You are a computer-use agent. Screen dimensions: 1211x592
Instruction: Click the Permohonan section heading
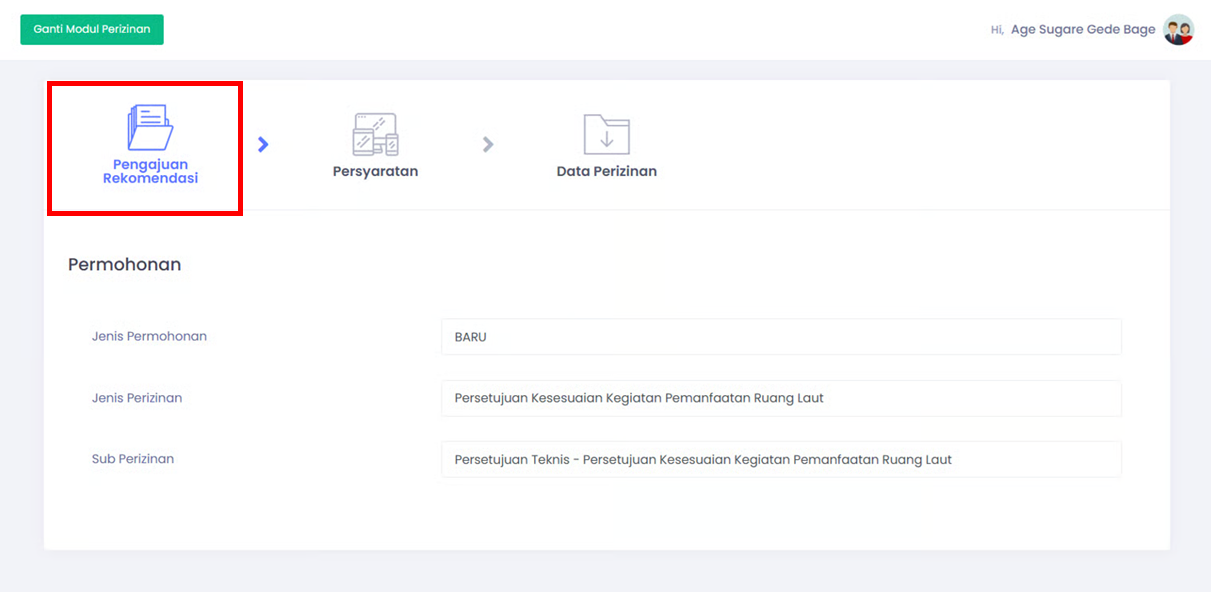124,265
